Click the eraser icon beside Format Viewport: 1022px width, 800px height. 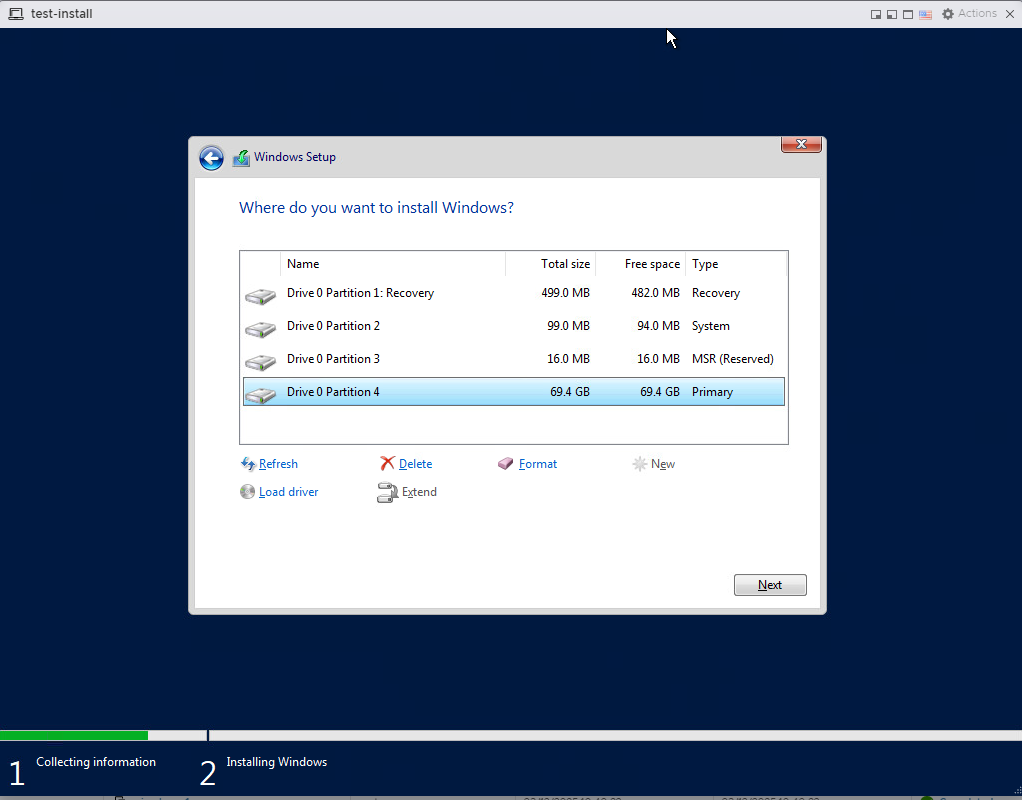(x=505, y=464)
